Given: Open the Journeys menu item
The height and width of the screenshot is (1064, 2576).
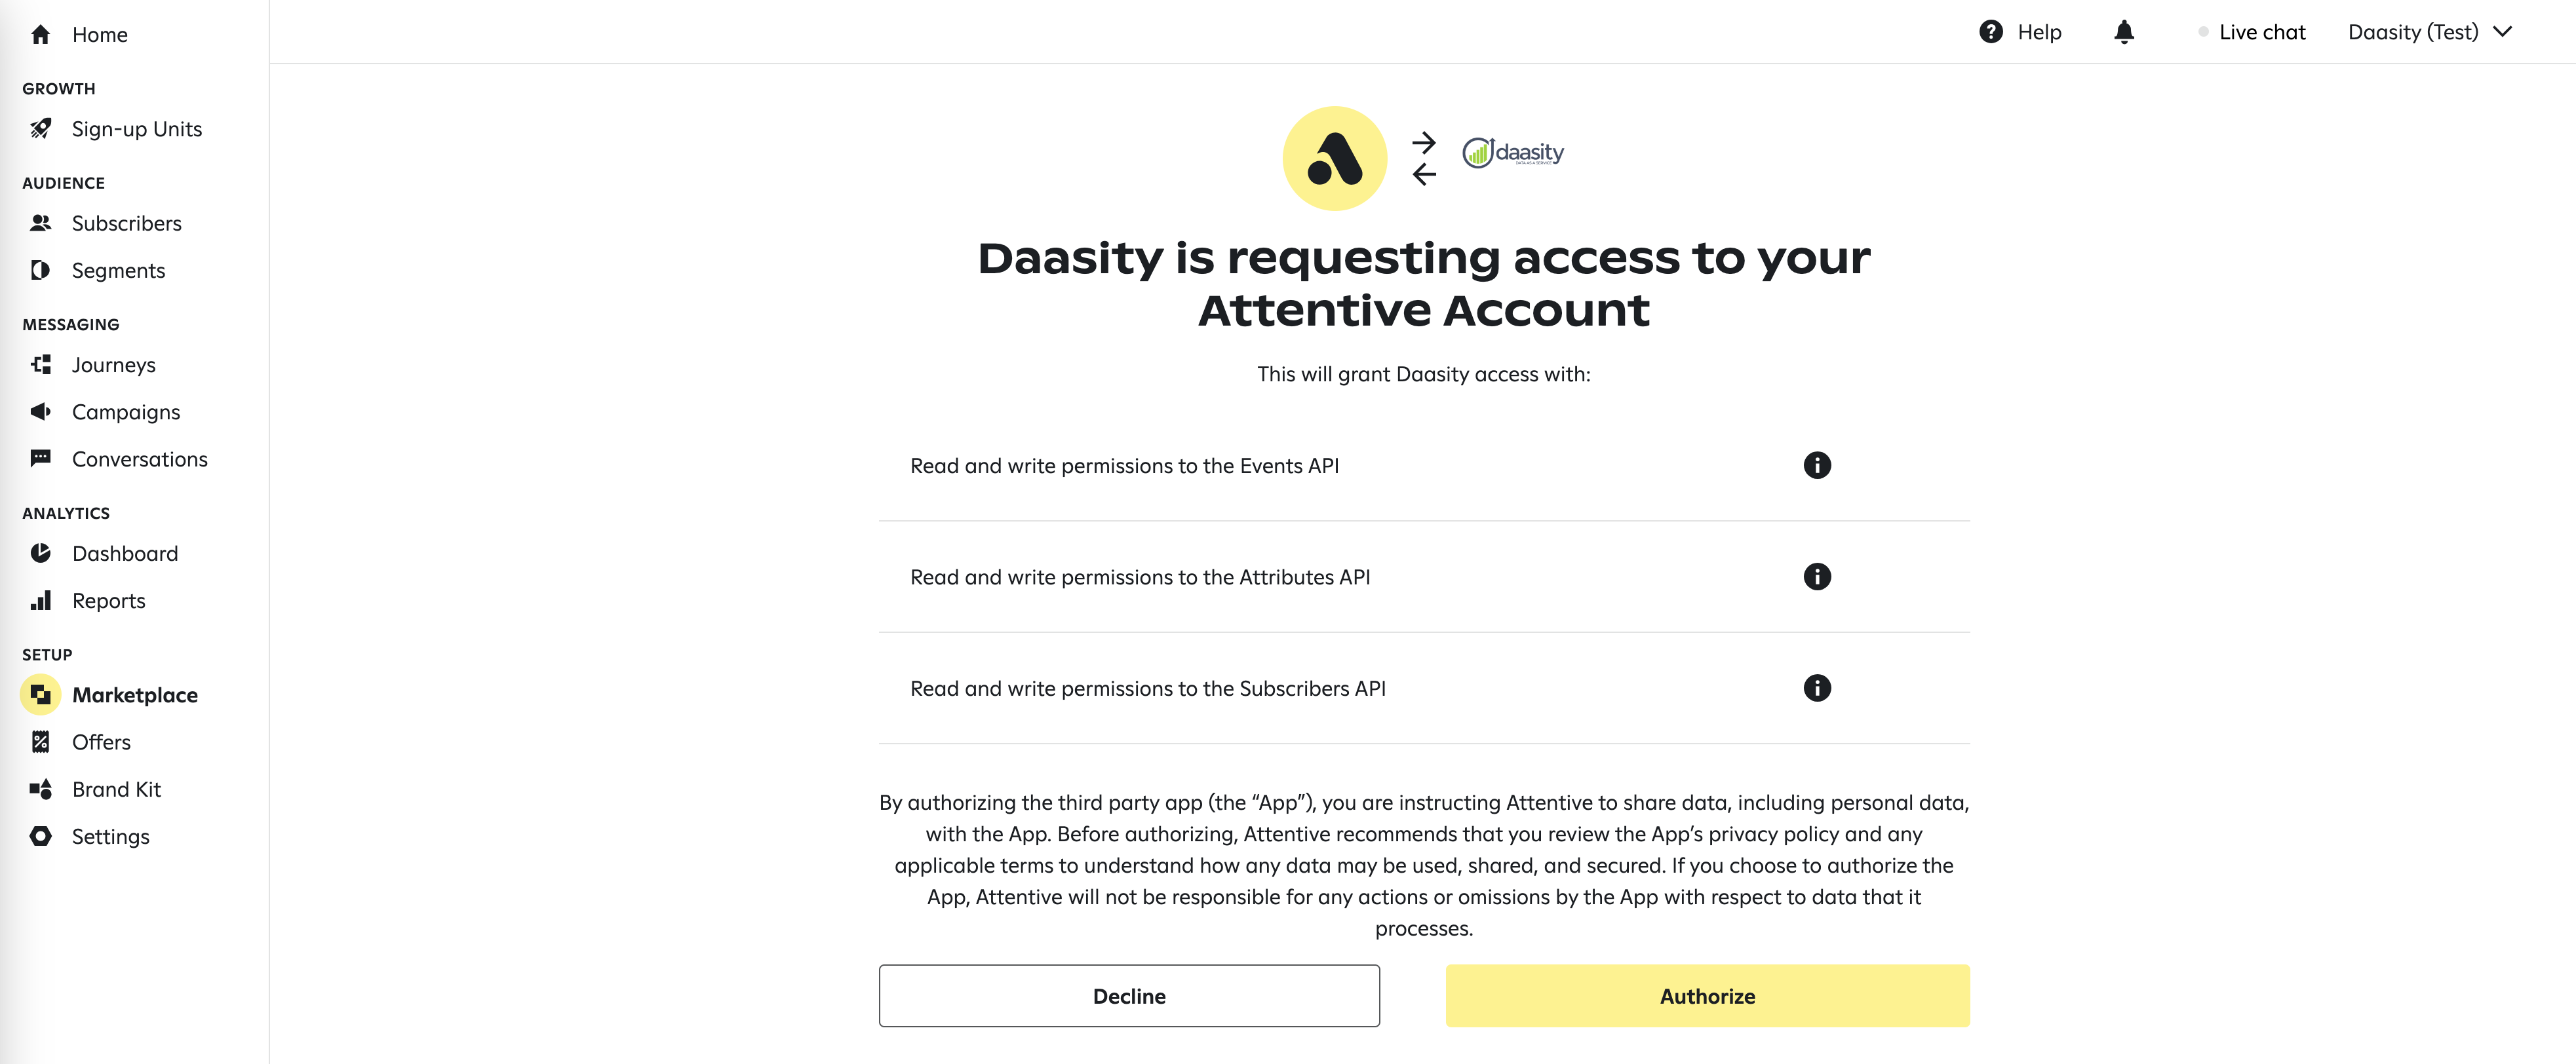Looking at the screenshot, I should pyautogui.click(x=113, y=365).
